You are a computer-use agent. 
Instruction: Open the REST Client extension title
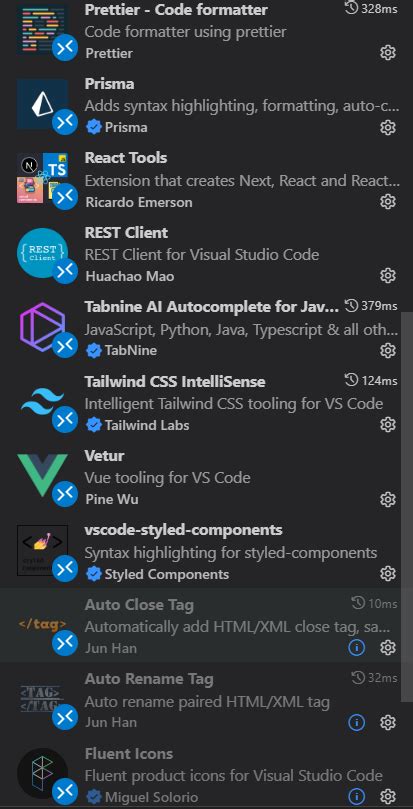[x=126, y=232]
